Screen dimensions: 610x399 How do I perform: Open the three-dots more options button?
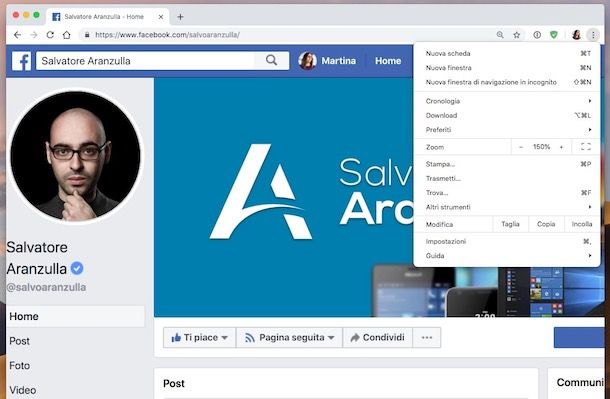(427, 338)
